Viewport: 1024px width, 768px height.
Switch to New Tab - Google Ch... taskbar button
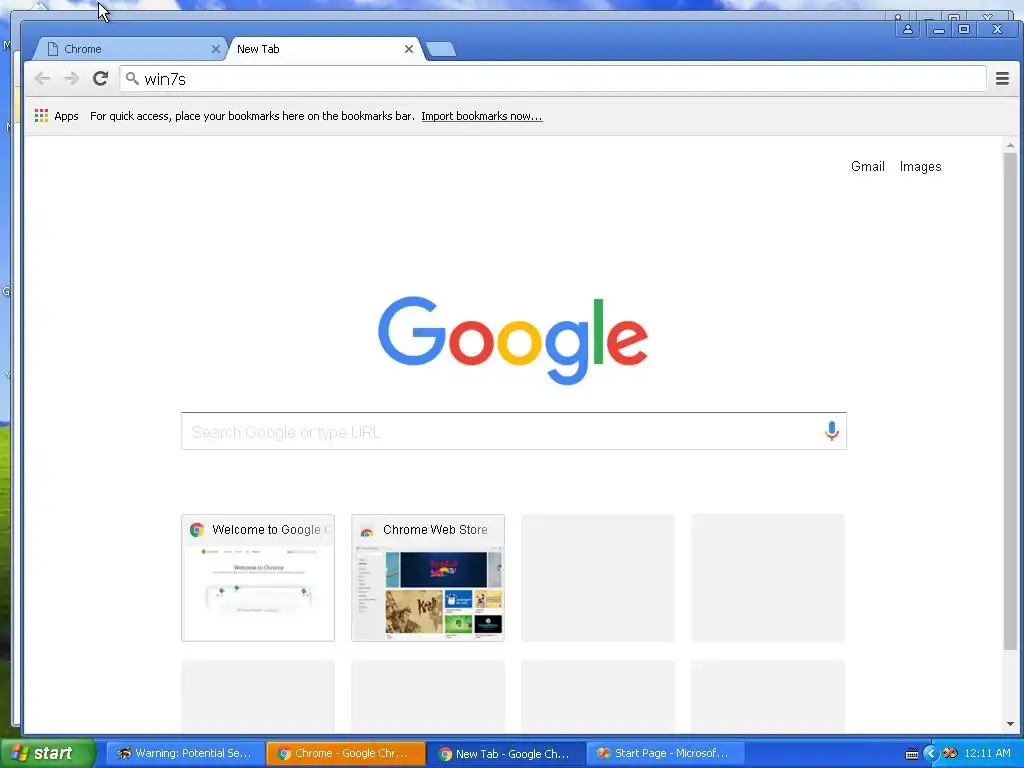click(x=506, y=754)
